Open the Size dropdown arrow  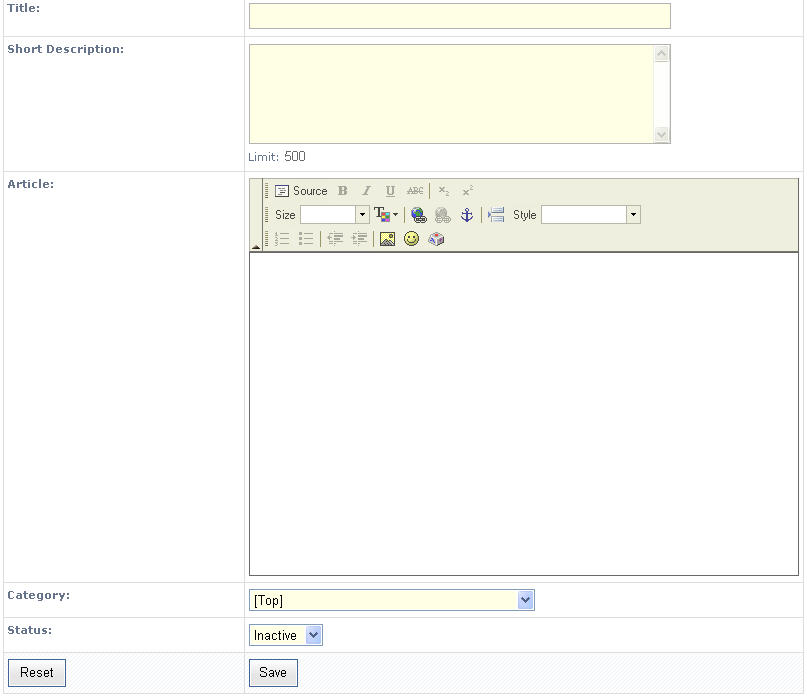coord(362,215)
